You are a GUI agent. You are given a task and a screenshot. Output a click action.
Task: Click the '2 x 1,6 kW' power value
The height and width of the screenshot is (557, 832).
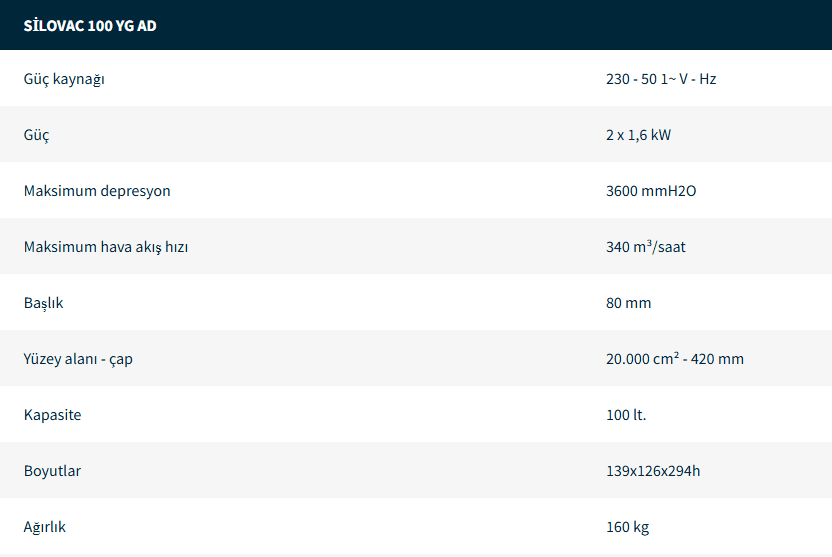(638, 135)
